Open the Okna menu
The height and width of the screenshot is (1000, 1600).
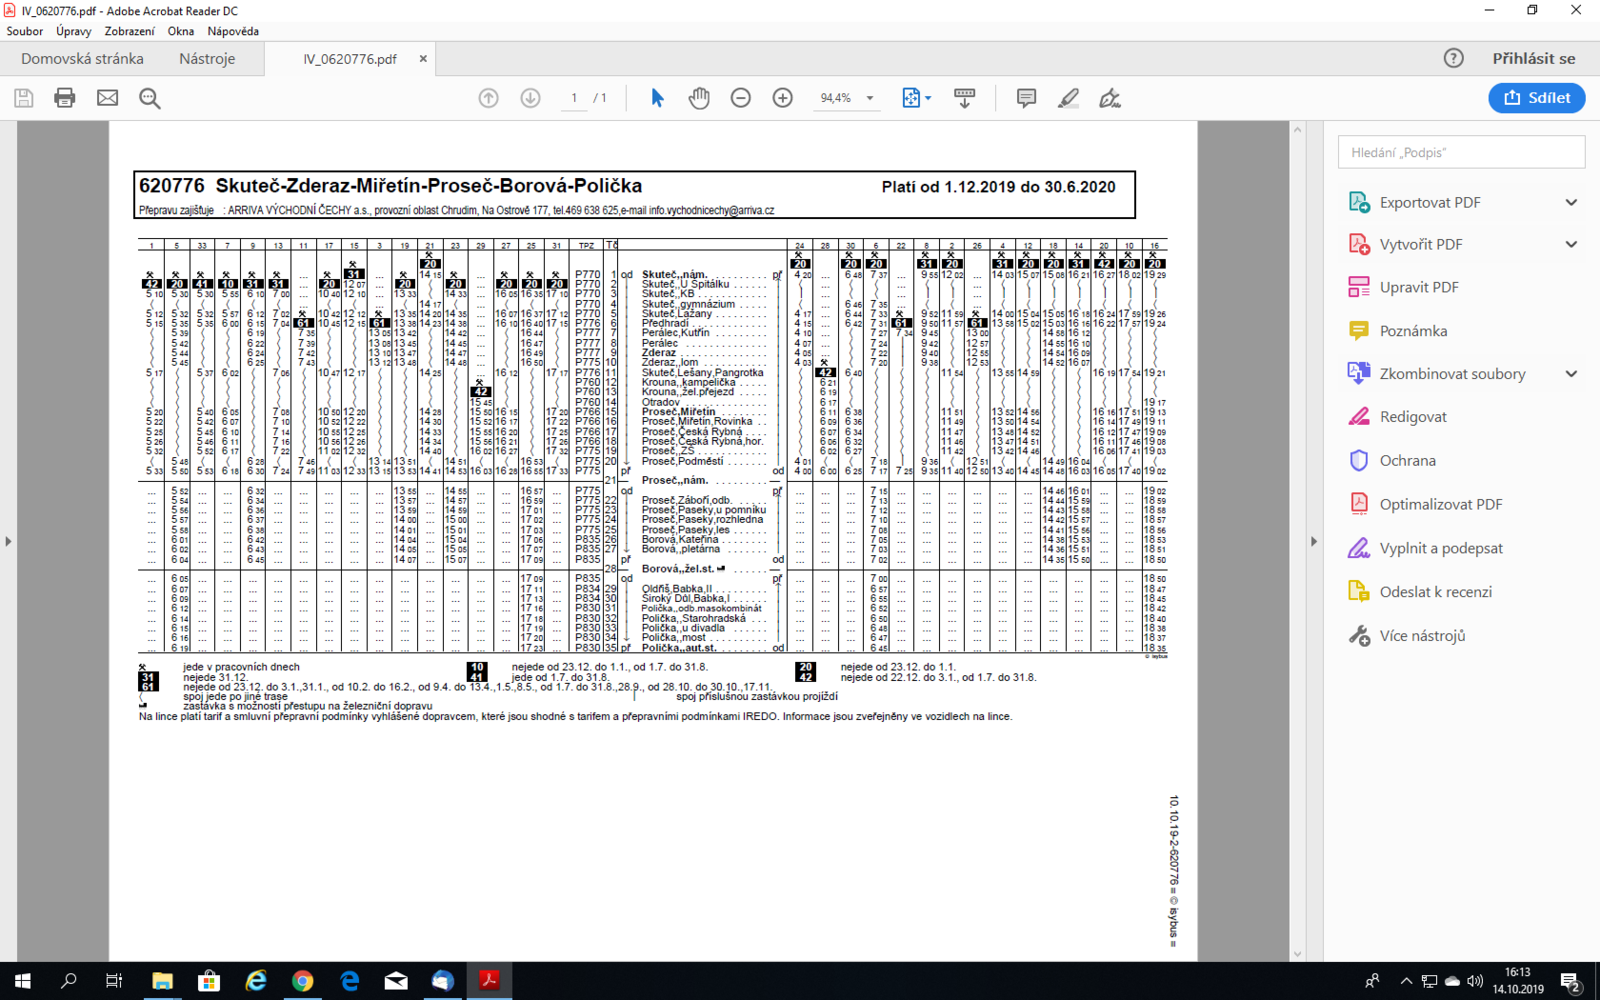click(x=181, y=31)
